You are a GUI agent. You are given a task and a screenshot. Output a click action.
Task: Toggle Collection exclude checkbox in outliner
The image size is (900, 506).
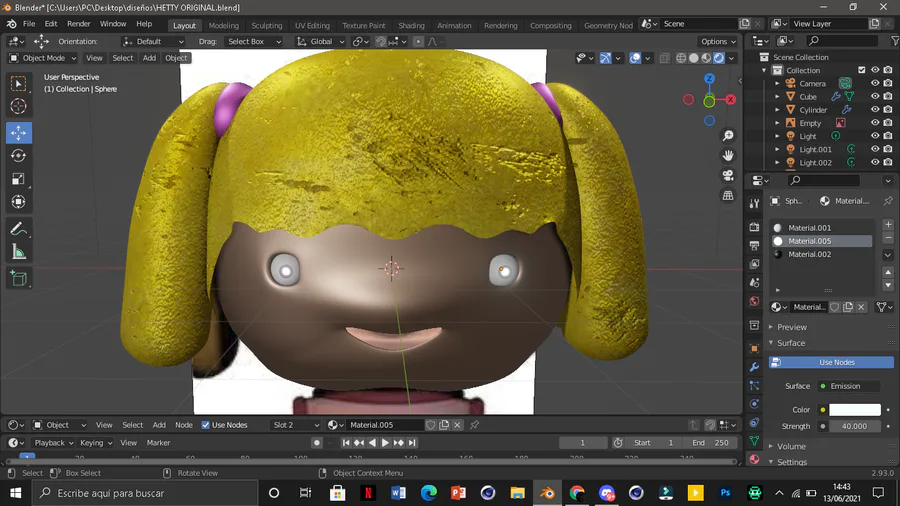(862, 70)
